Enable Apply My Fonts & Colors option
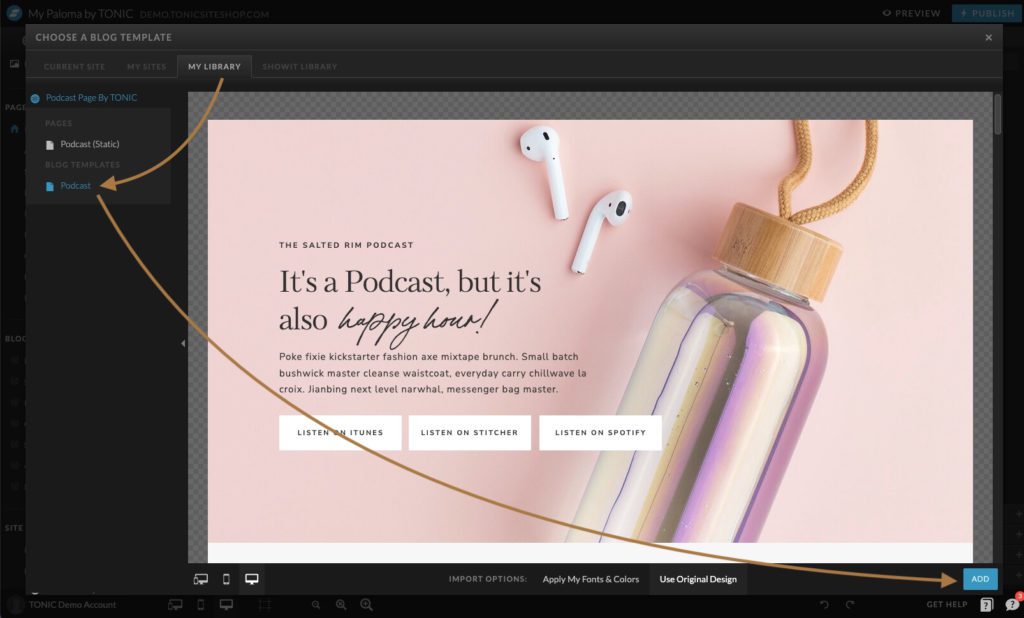 (590, 579)
